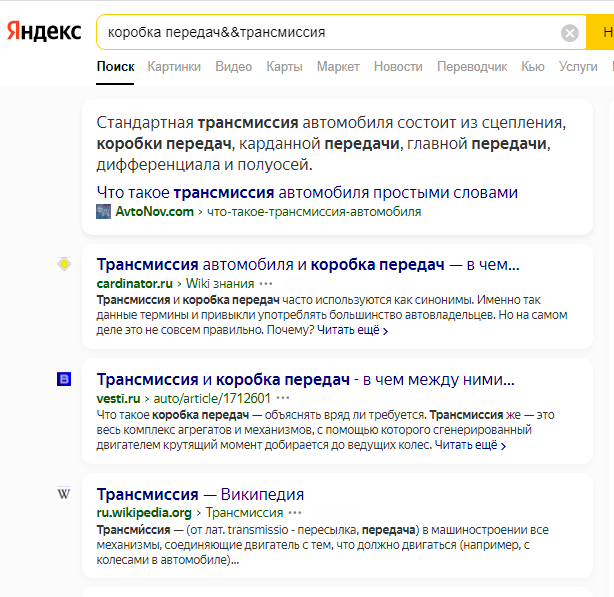Click the Новости tab
This screenshot has width=614, height=597.
398,67
